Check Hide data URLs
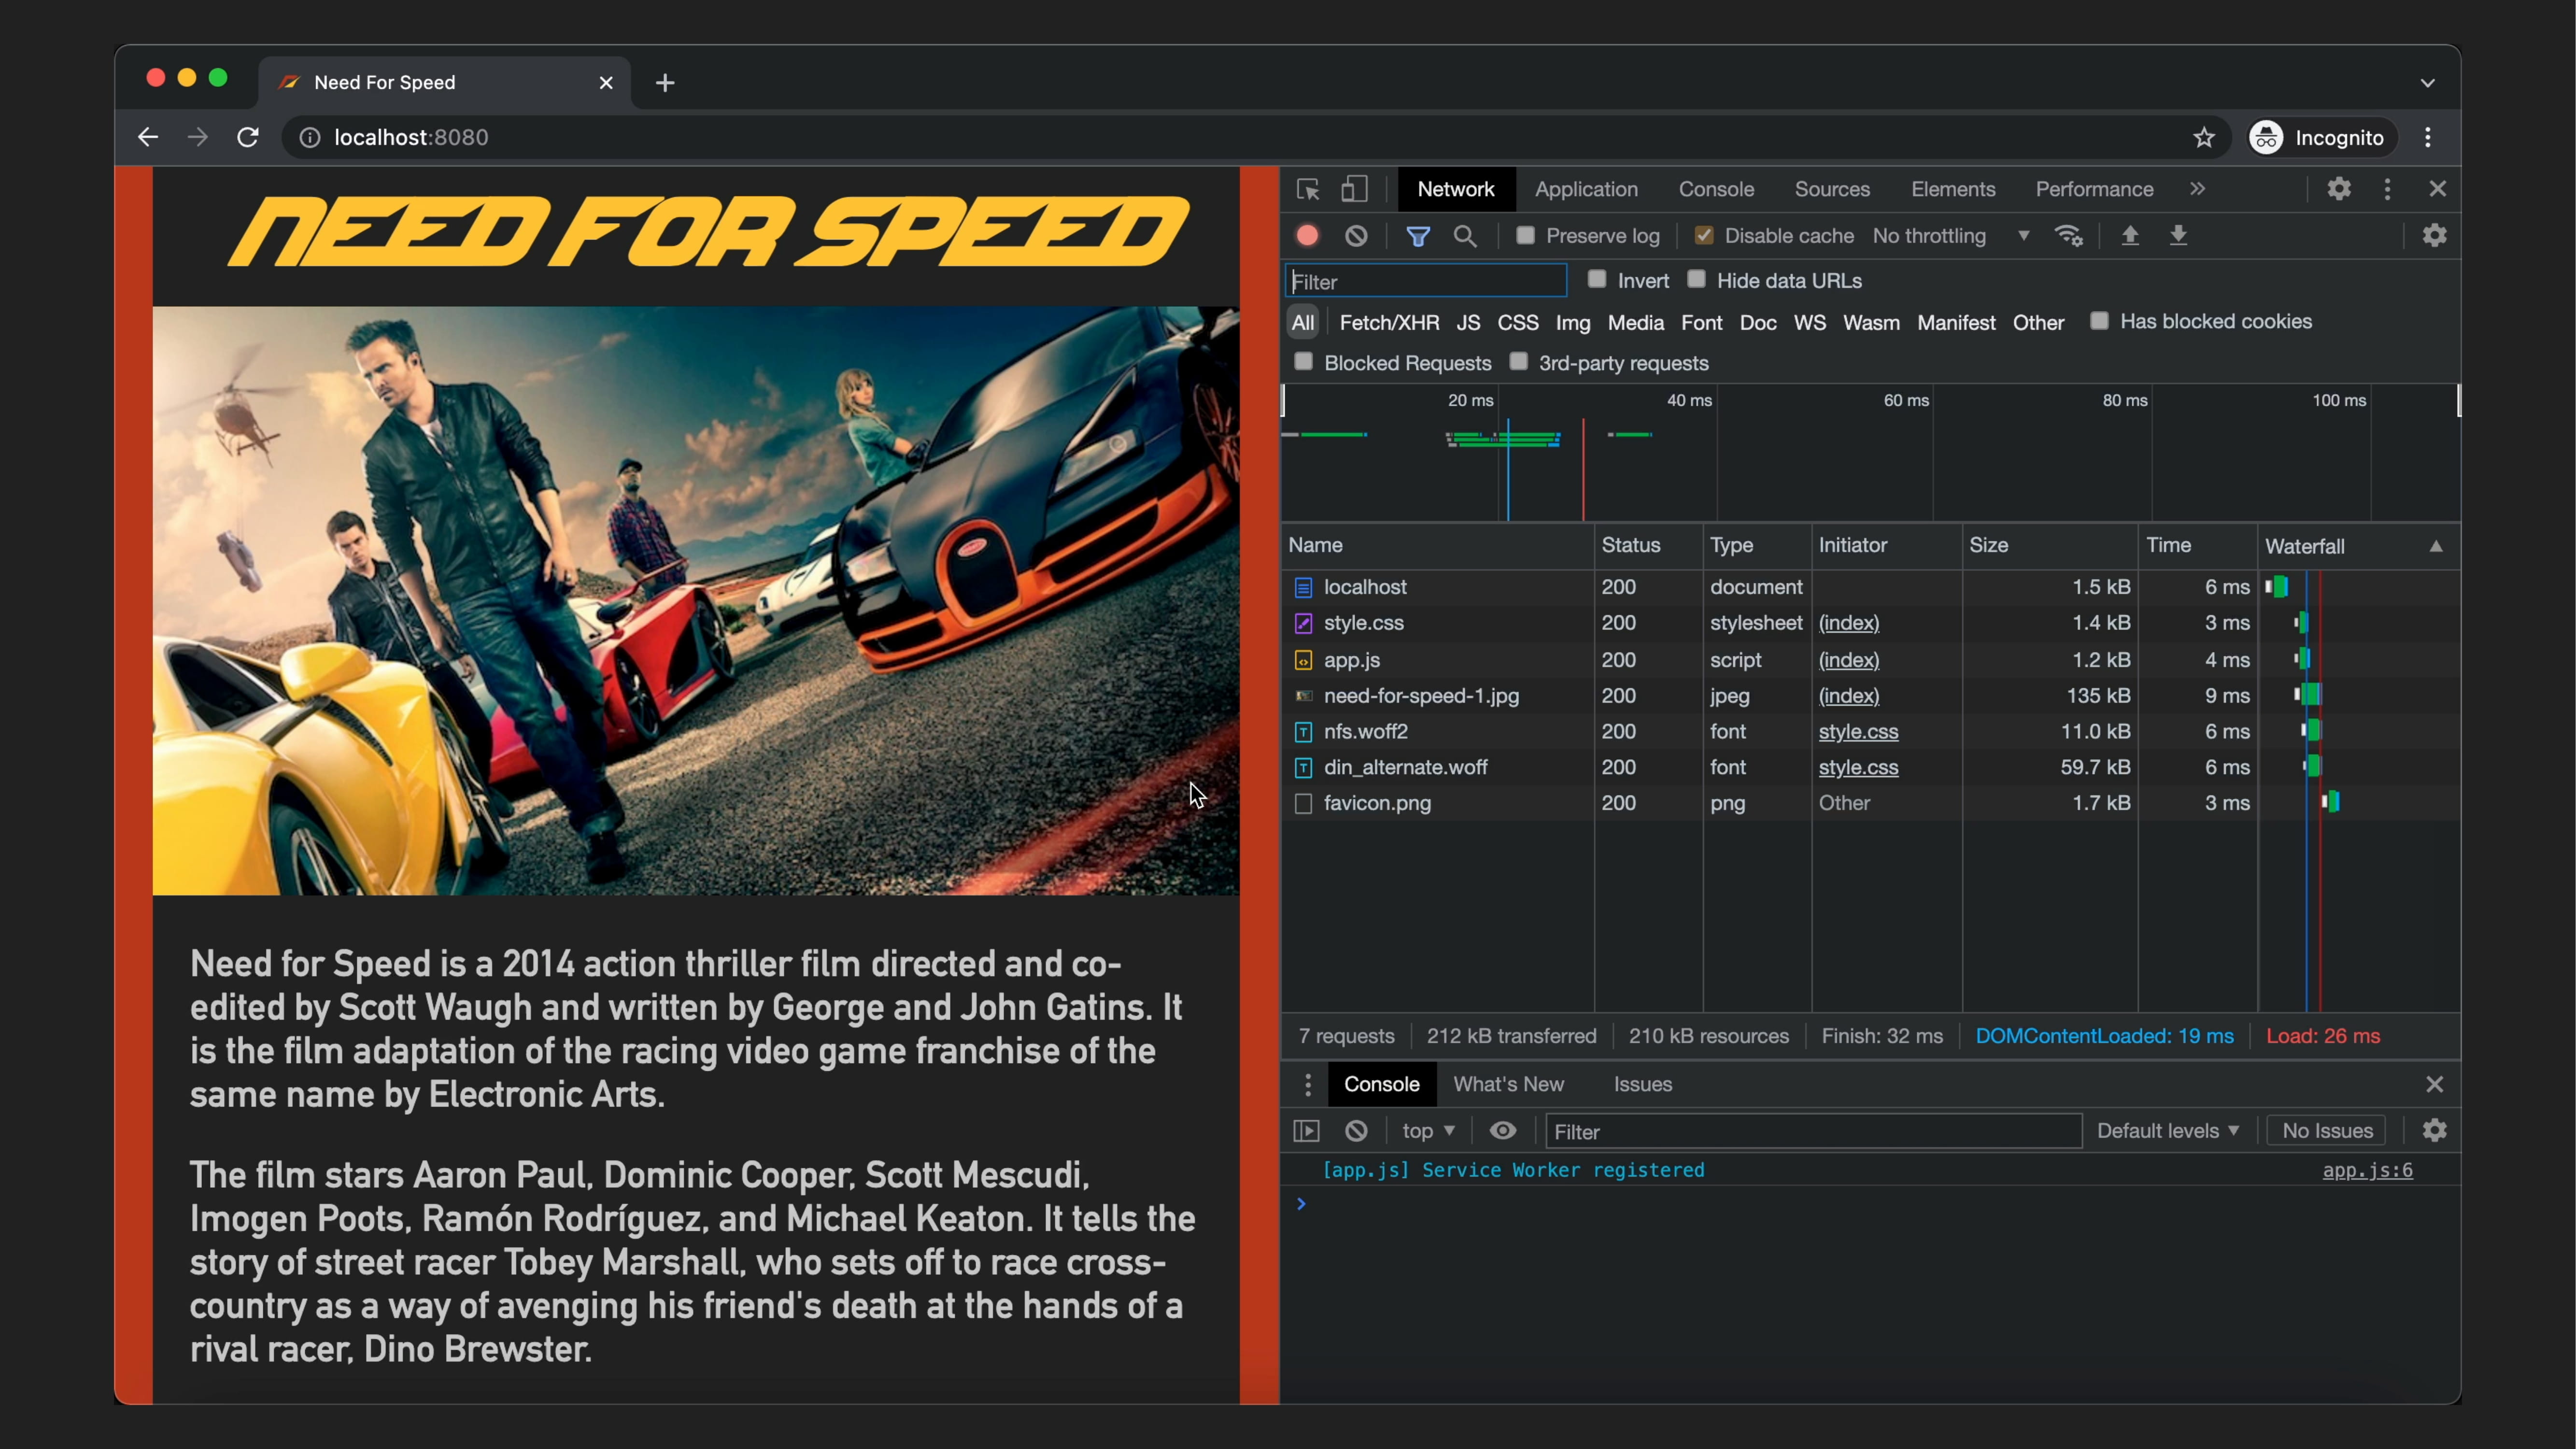The width and height of the screenshot is (2576, 1449). pos(1696,279)
